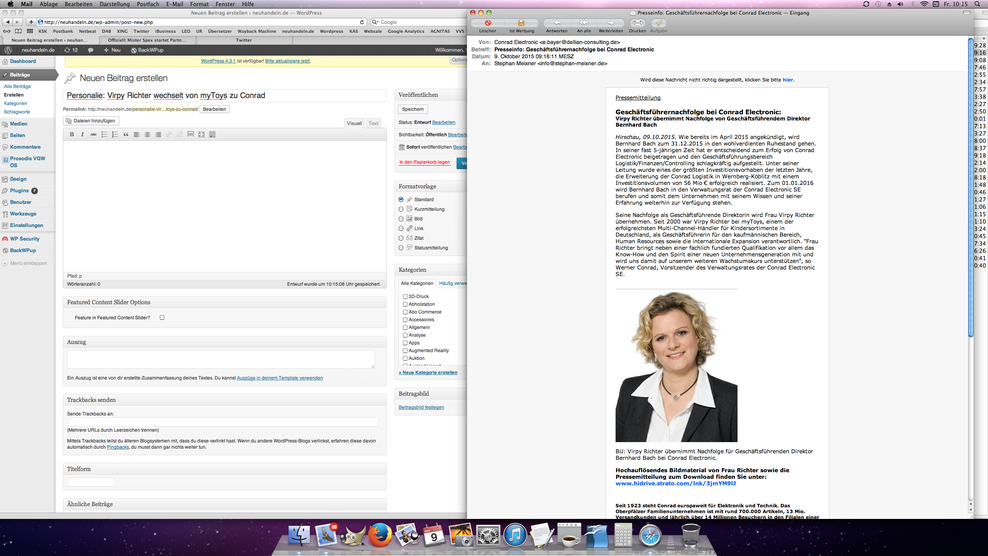Image resolution: width=988 pixels, height=556 pixels.
Task: Align text right in editor toolbar
Action: 158,134
